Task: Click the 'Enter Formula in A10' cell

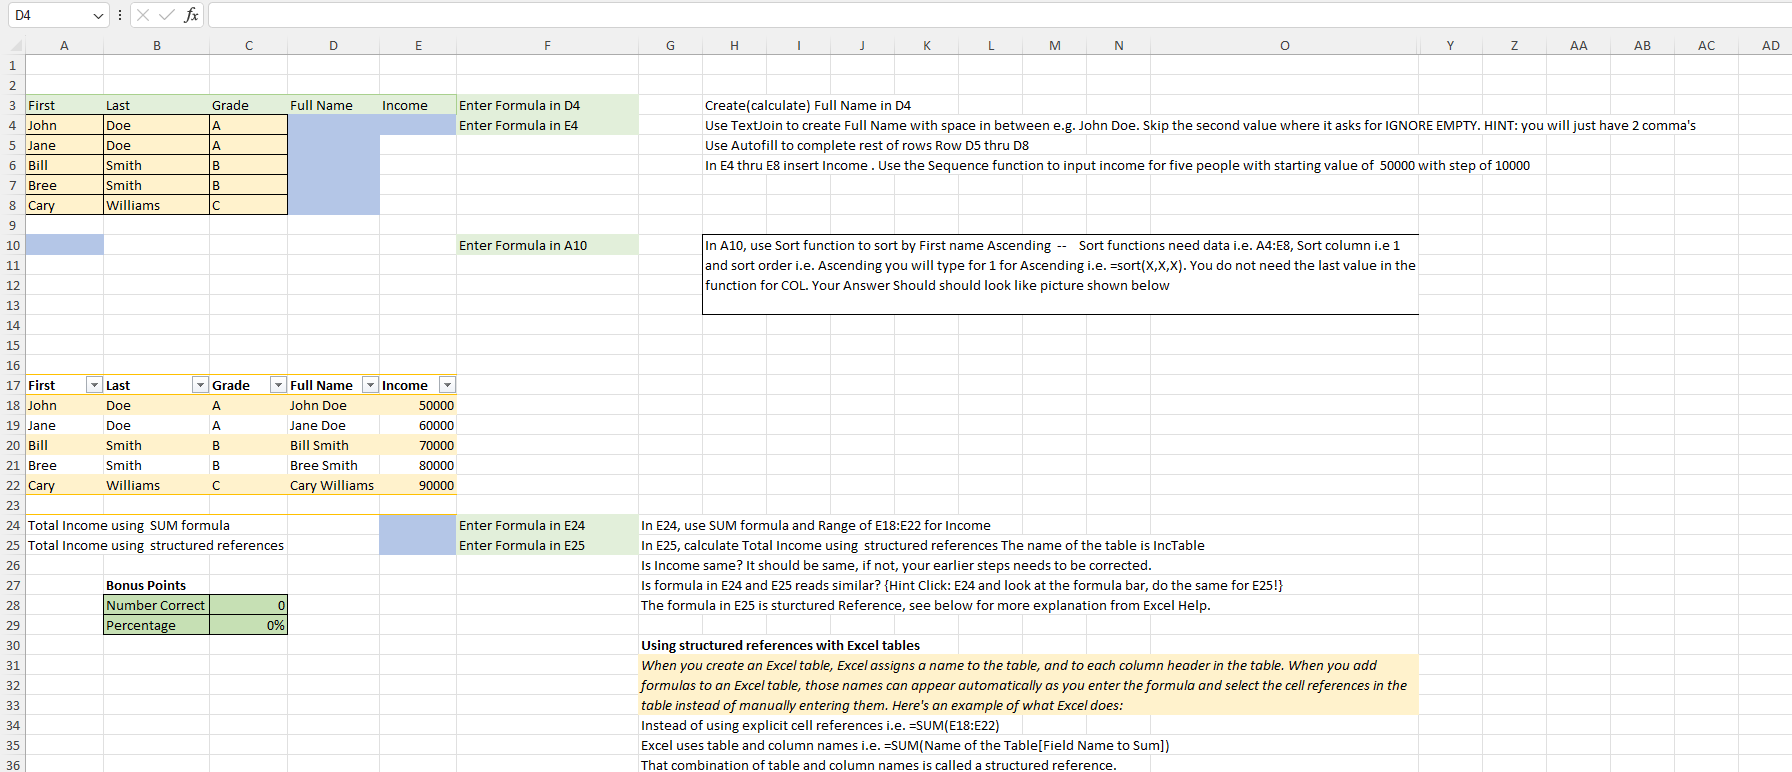Action: (547, 245)
